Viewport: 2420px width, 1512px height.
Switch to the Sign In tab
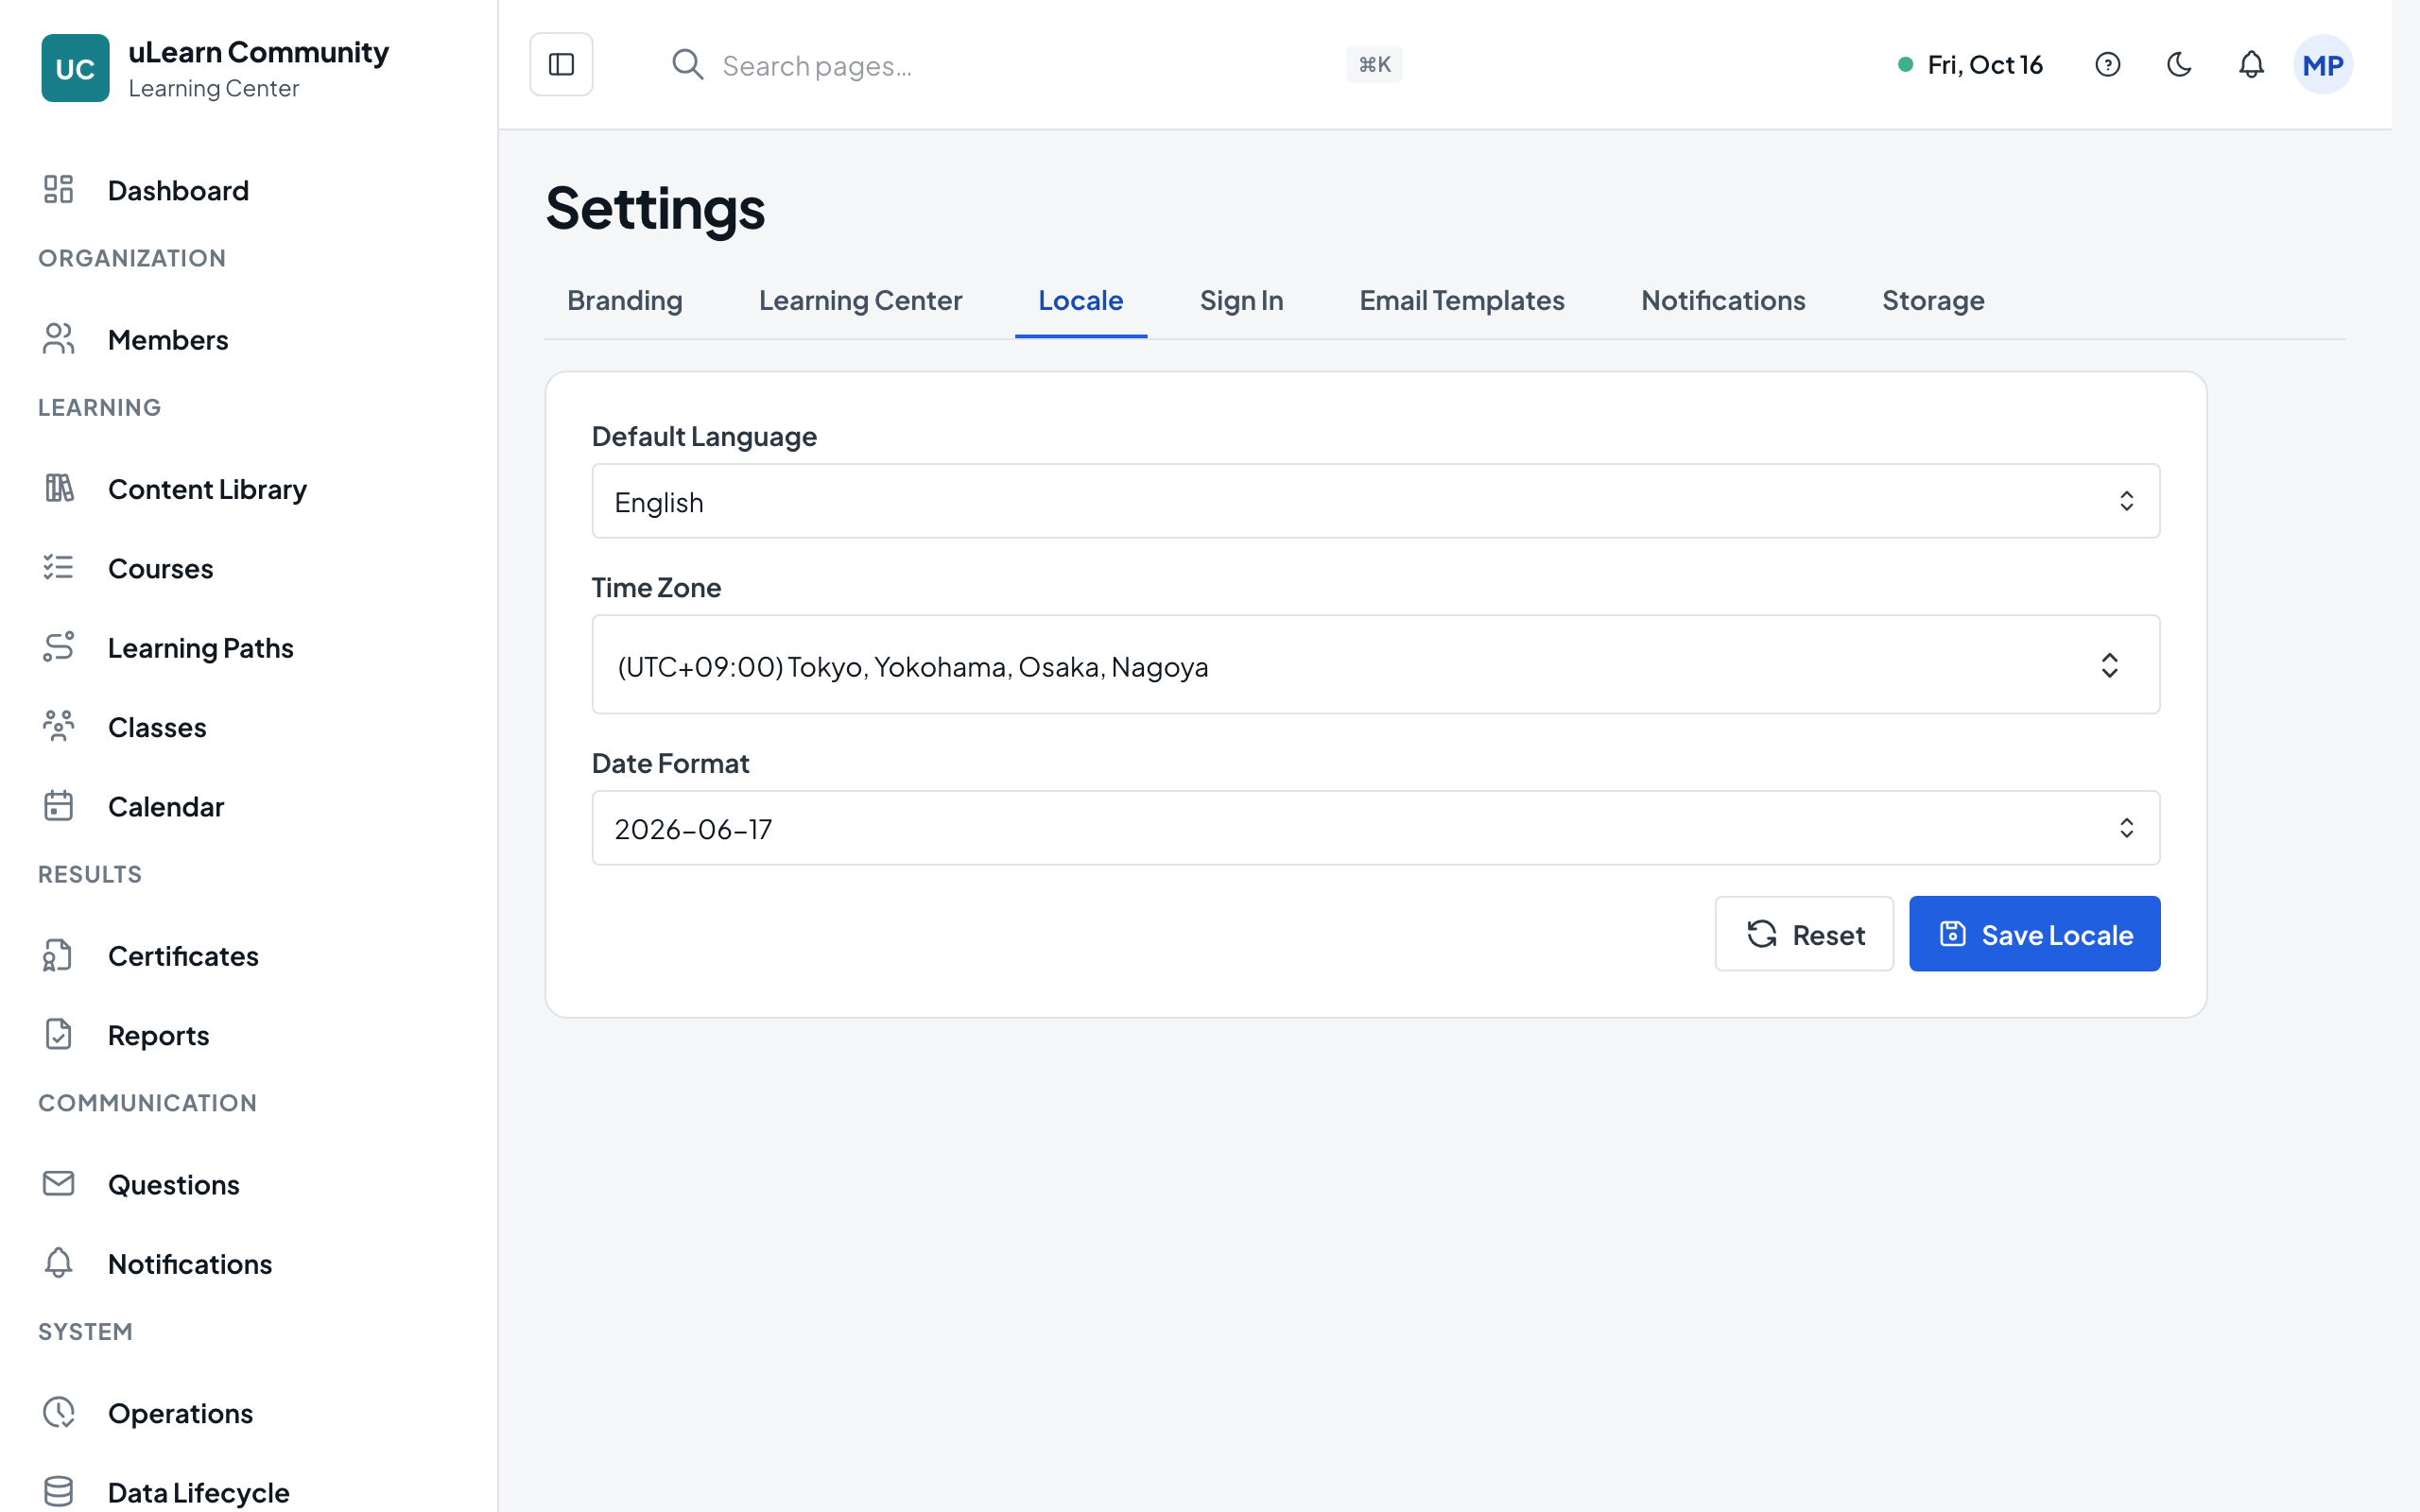(1241, 300)
